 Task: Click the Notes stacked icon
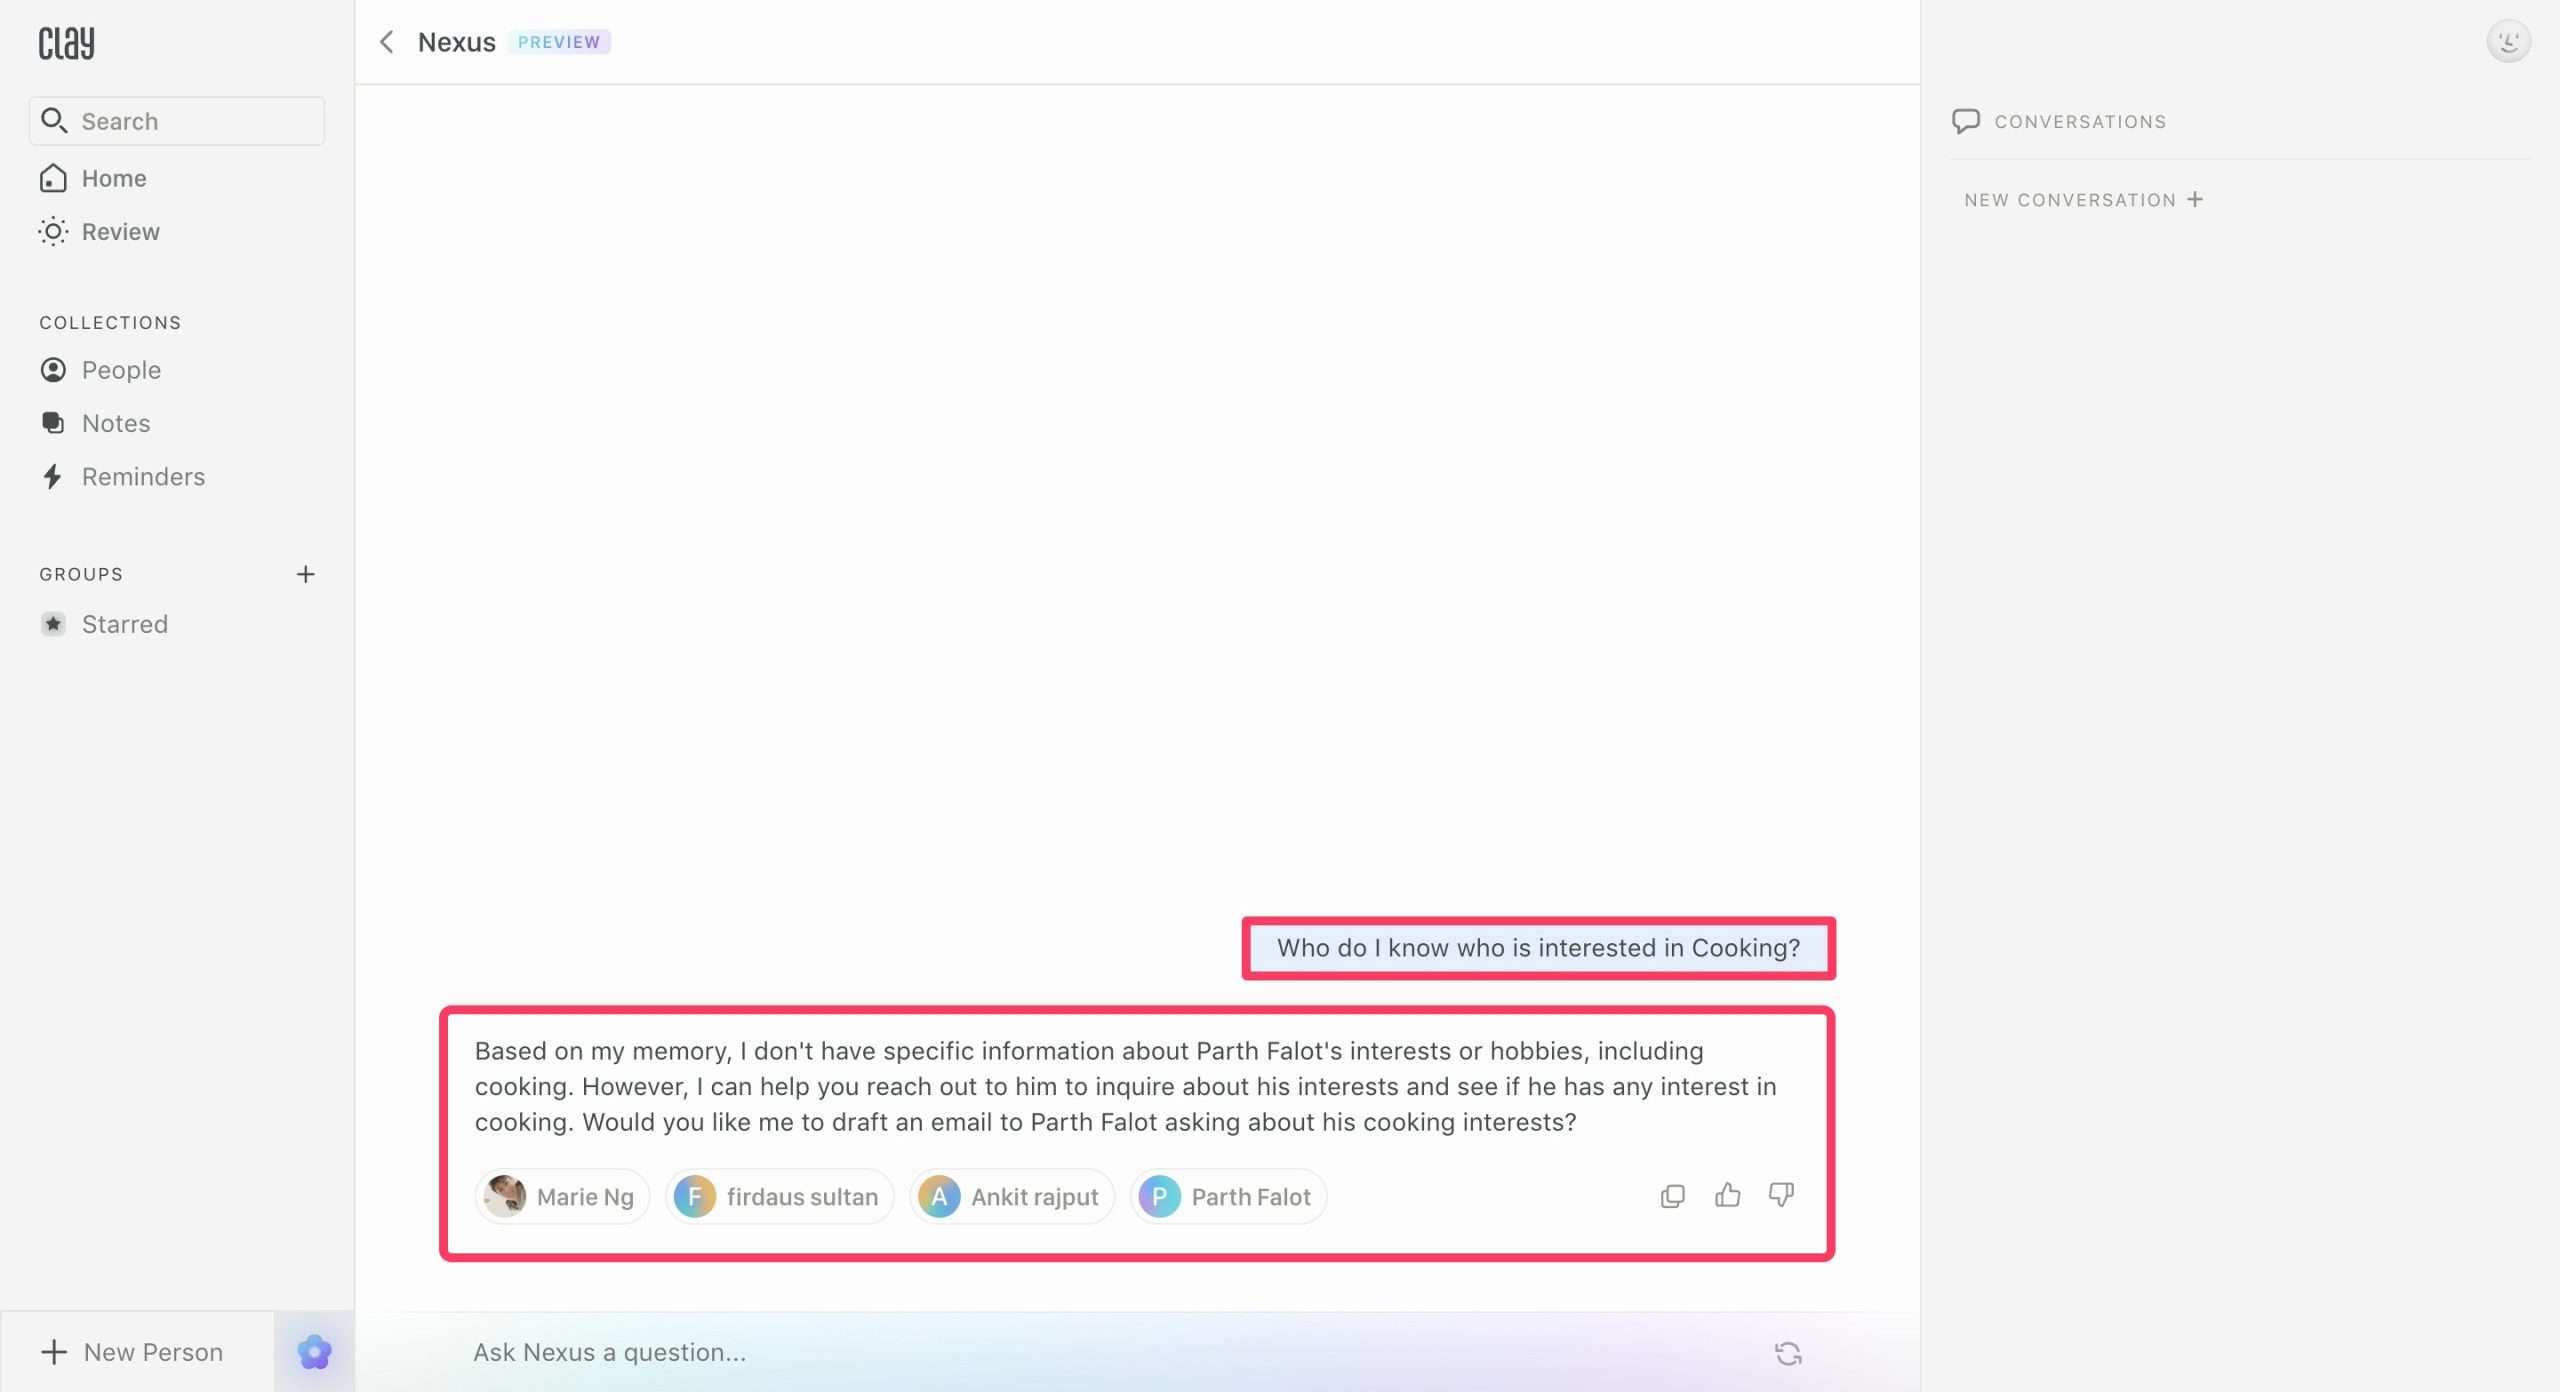coord(53,423)
